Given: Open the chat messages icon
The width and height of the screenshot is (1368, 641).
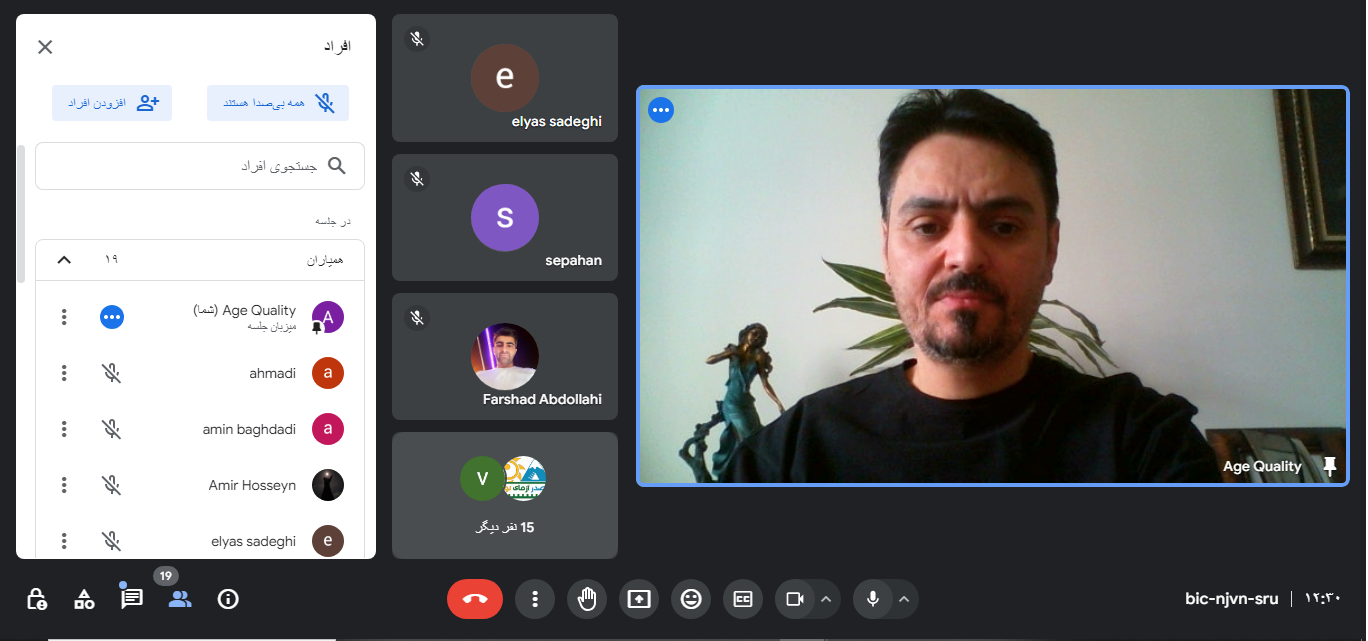Looking at the screenshot, I should 132,599.
